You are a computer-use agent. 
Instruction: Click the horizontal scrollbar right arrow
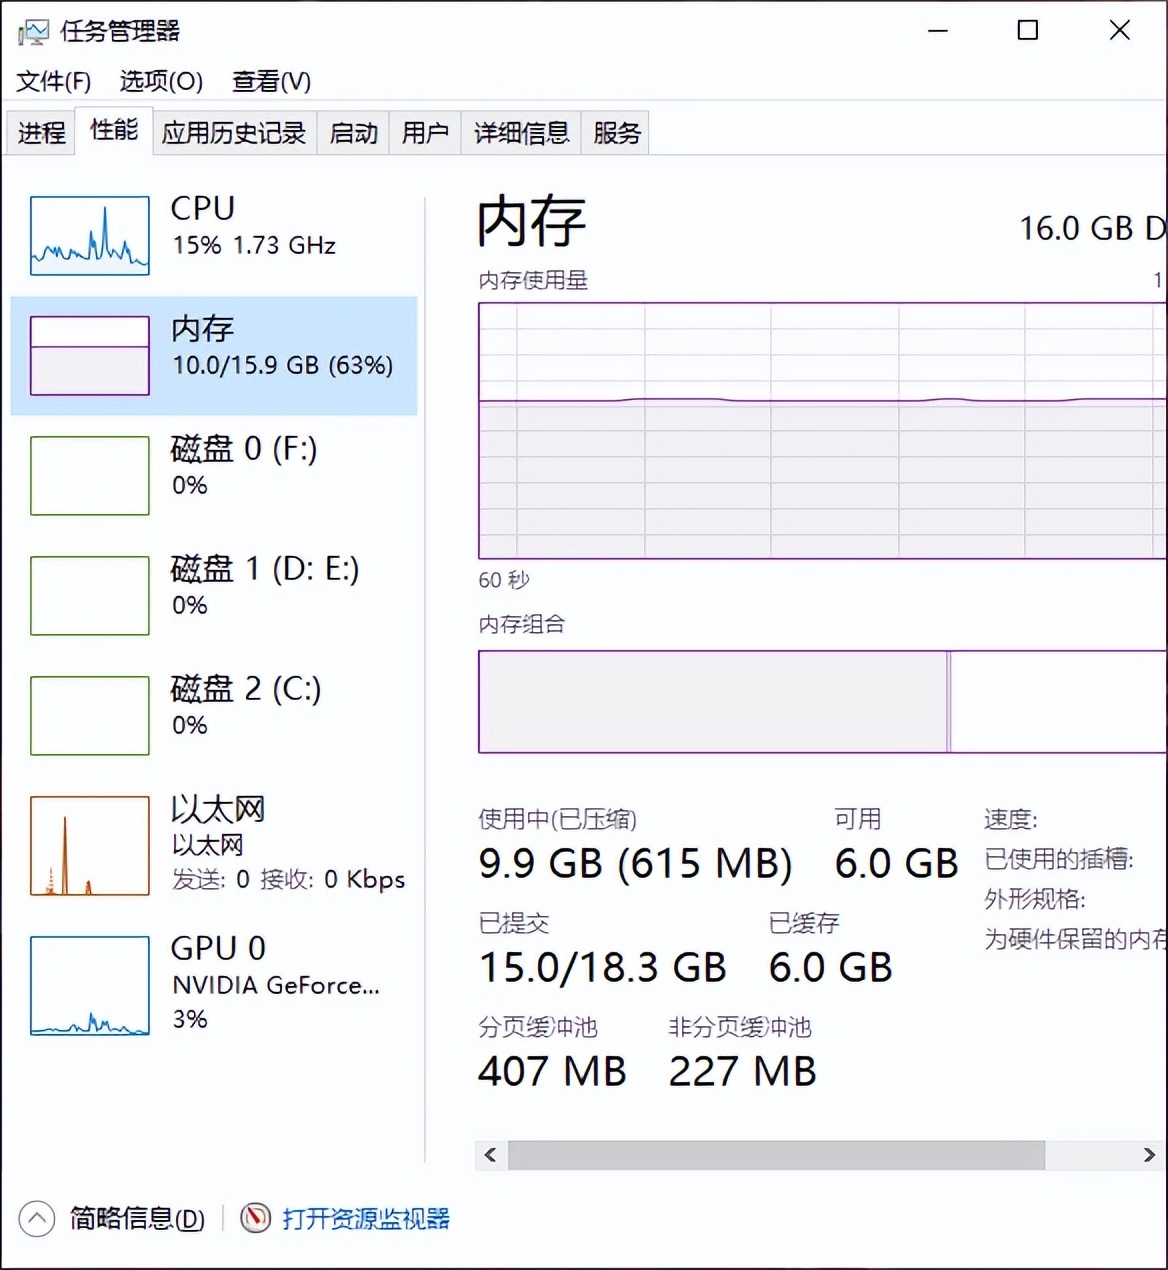point(1149,1155)
